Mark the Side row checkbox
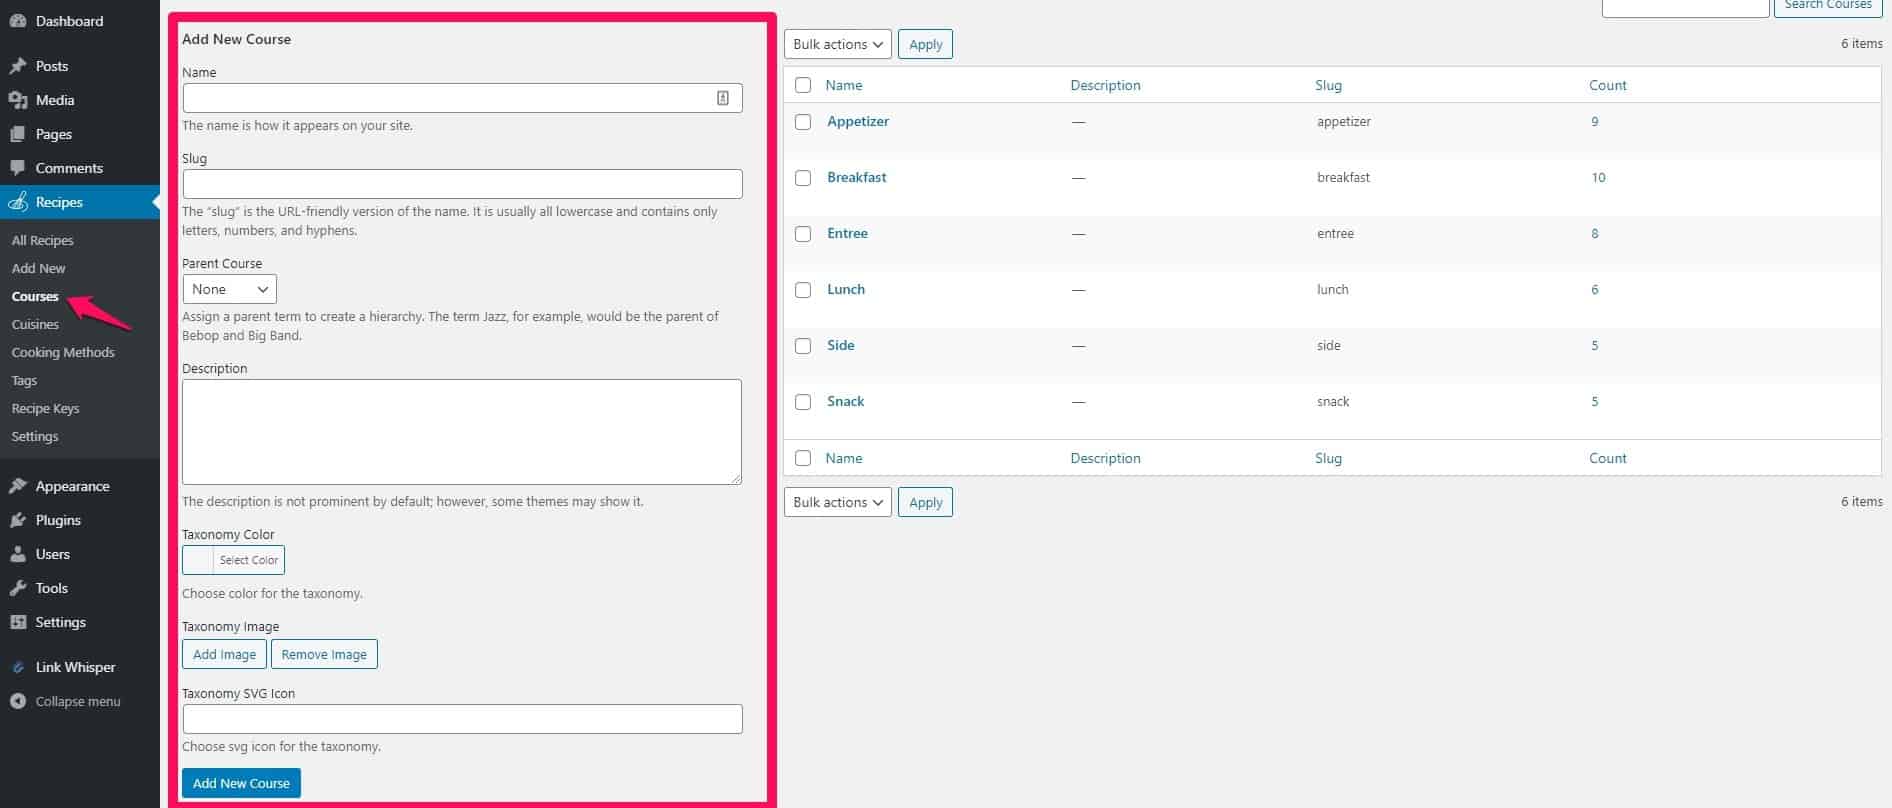Viewport: 1892px width, 808px height. click(x=803, y=346)
